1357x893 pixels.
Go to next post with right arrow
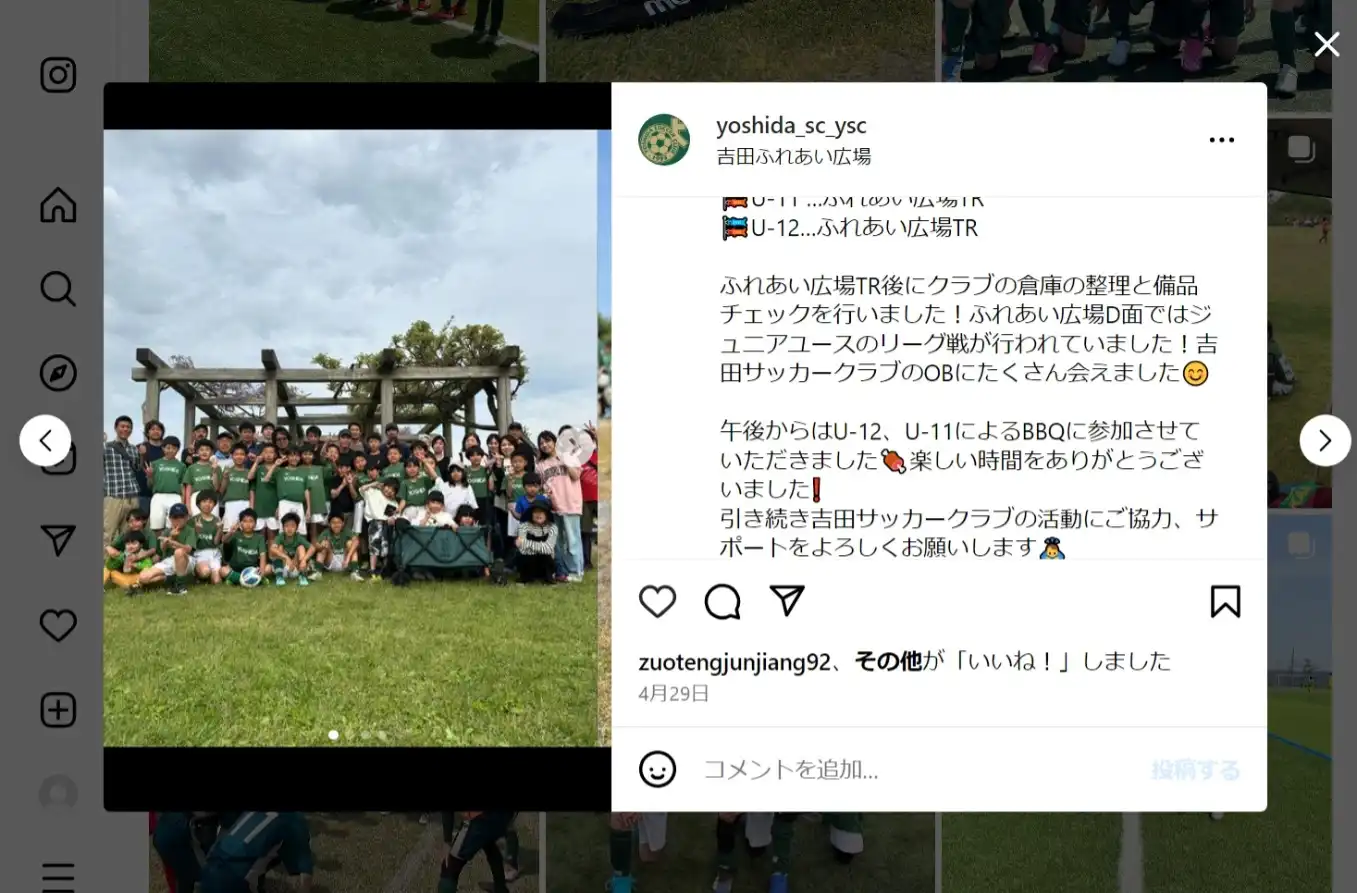click(1325, 440)
